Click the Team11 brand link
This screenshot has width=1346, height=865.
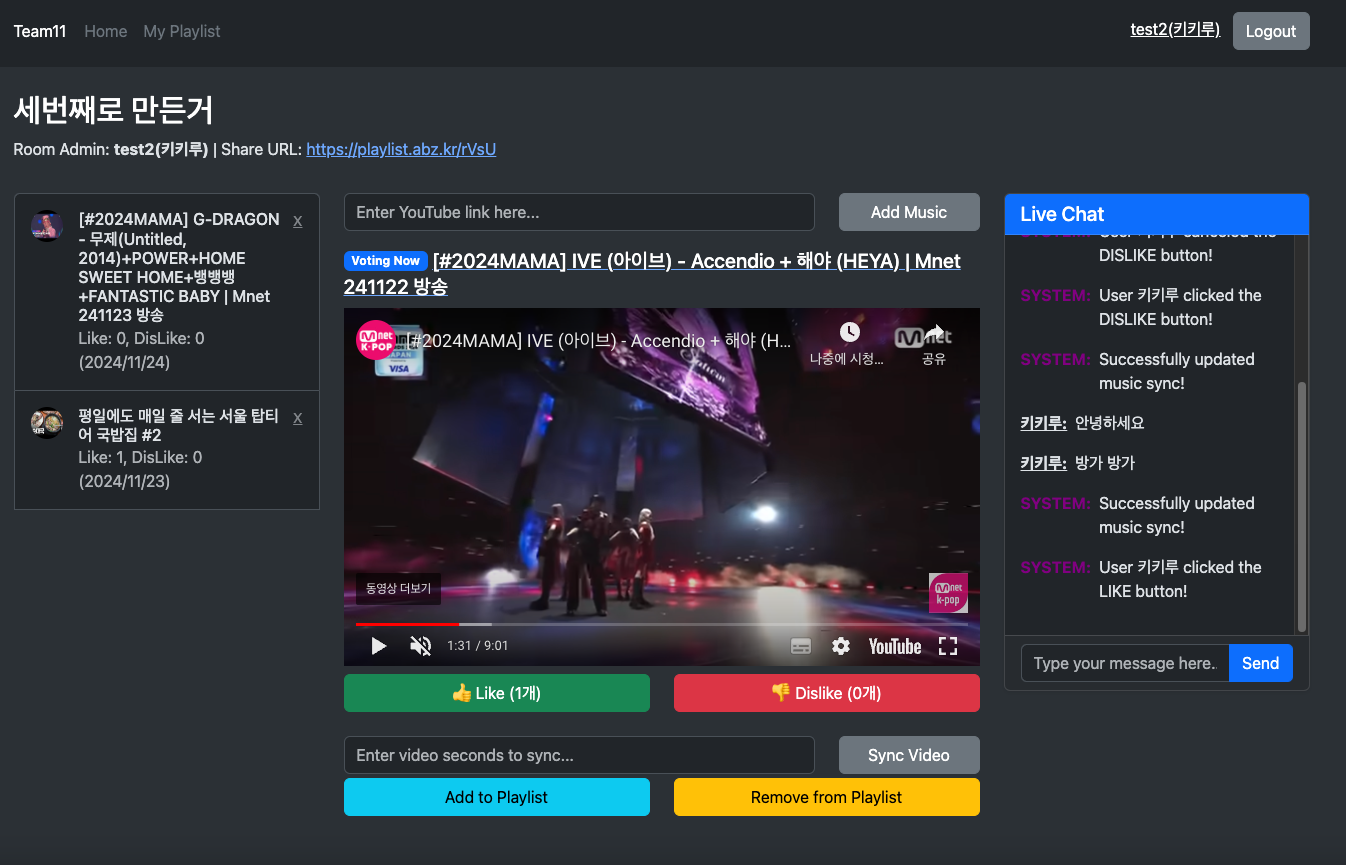coord(40,31)
